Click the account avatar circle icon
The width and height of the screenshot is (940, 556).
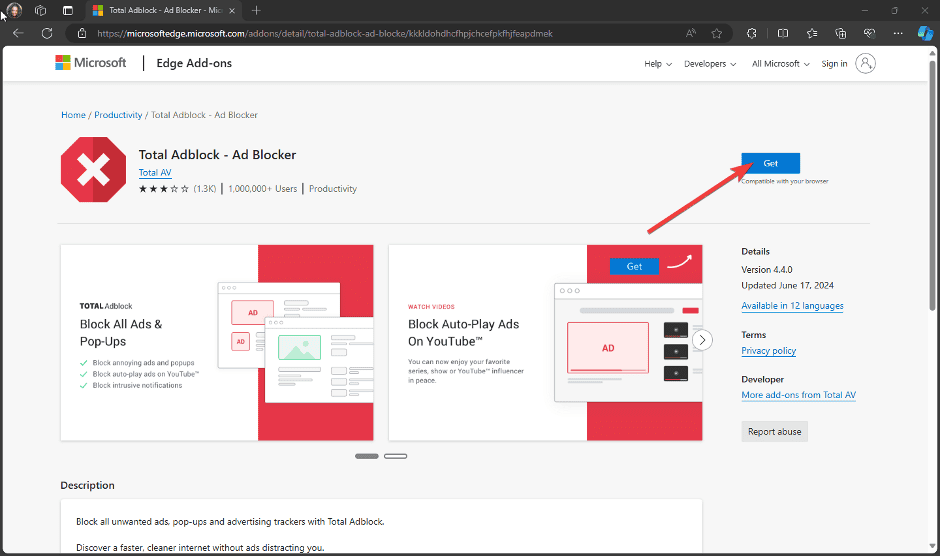tap(865, 63)
